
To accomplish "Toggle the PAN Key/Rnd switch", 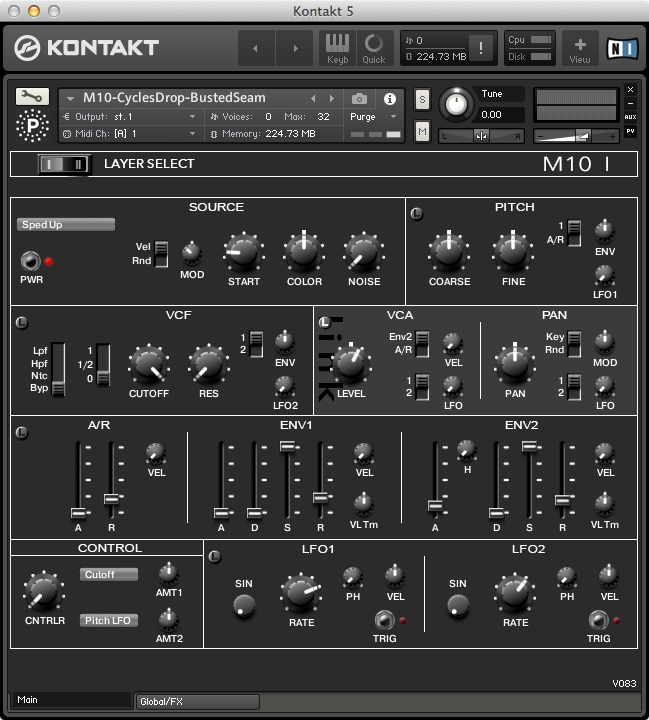I will tap(574, 344).
